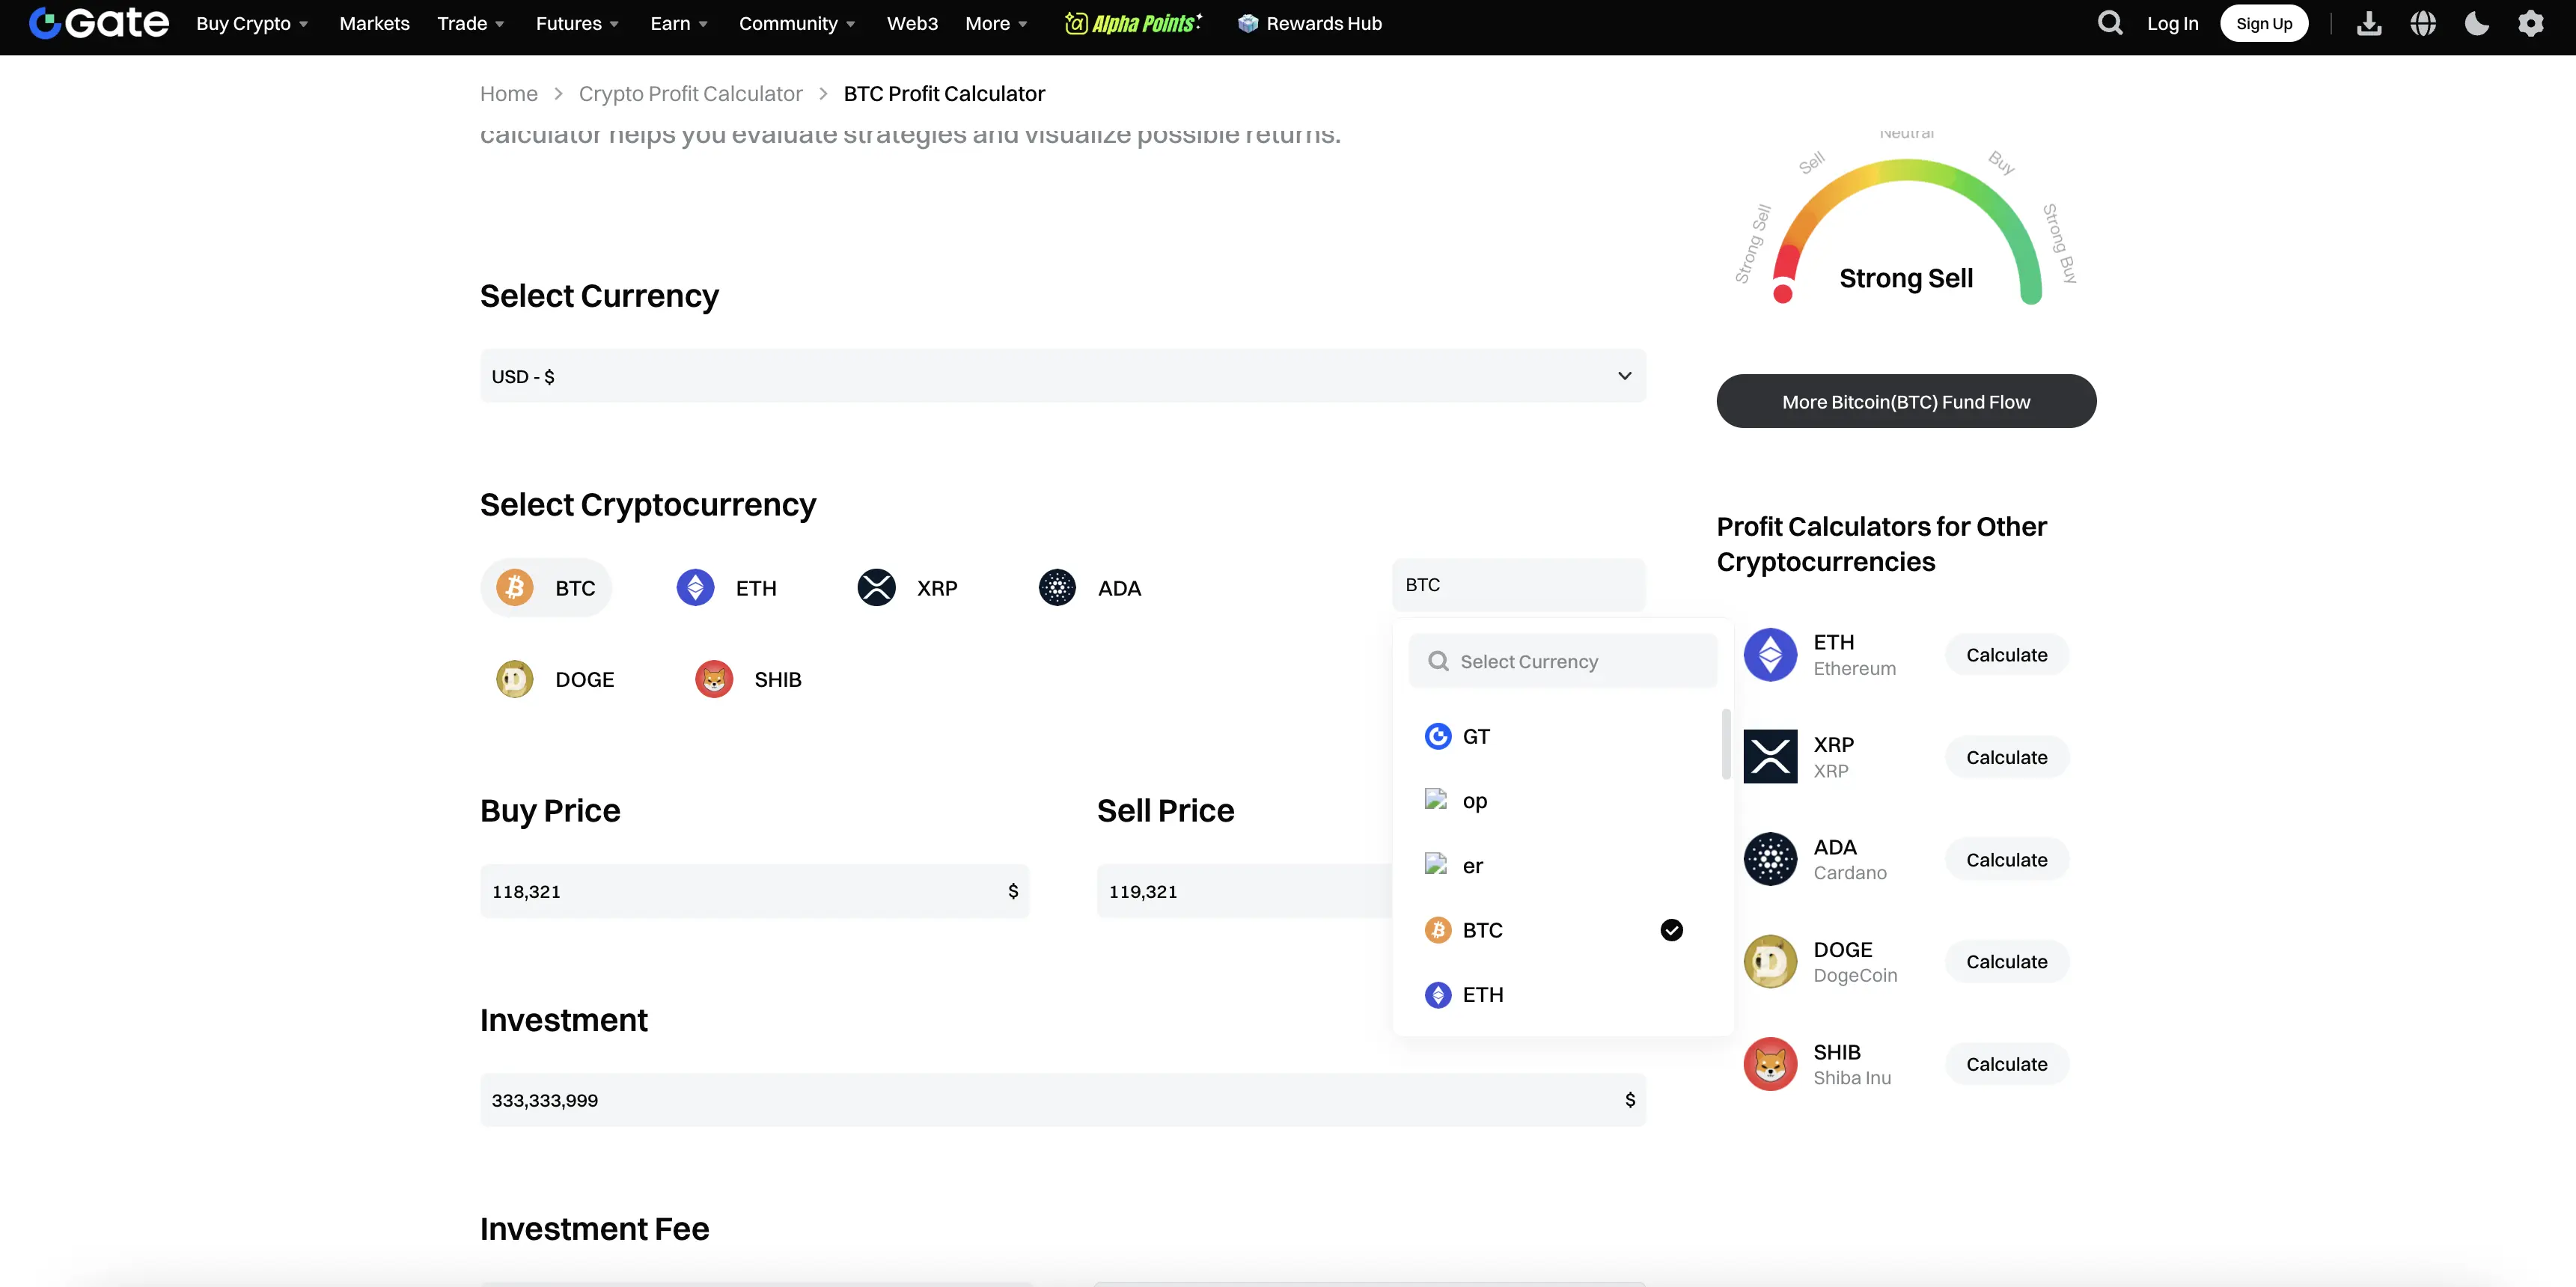Select the XRP icon in quick picks

pos(876,587)
